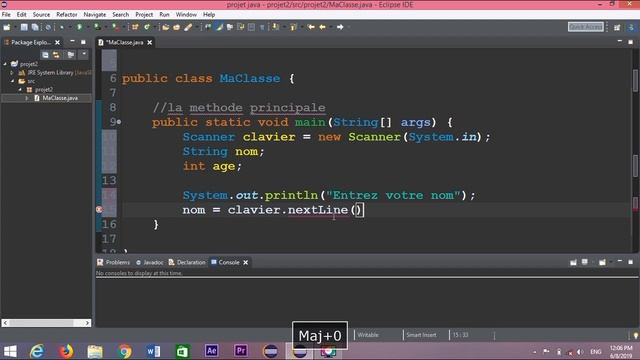Open Firefox from the taskbar
Screen dimensions: 640x360
click(66, 351)
